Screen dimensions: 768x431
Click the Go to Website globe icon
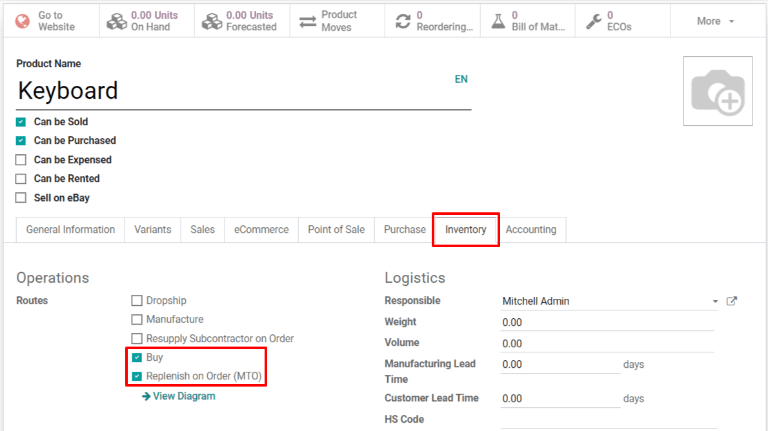pyautogui.click(x=22, y=21)
